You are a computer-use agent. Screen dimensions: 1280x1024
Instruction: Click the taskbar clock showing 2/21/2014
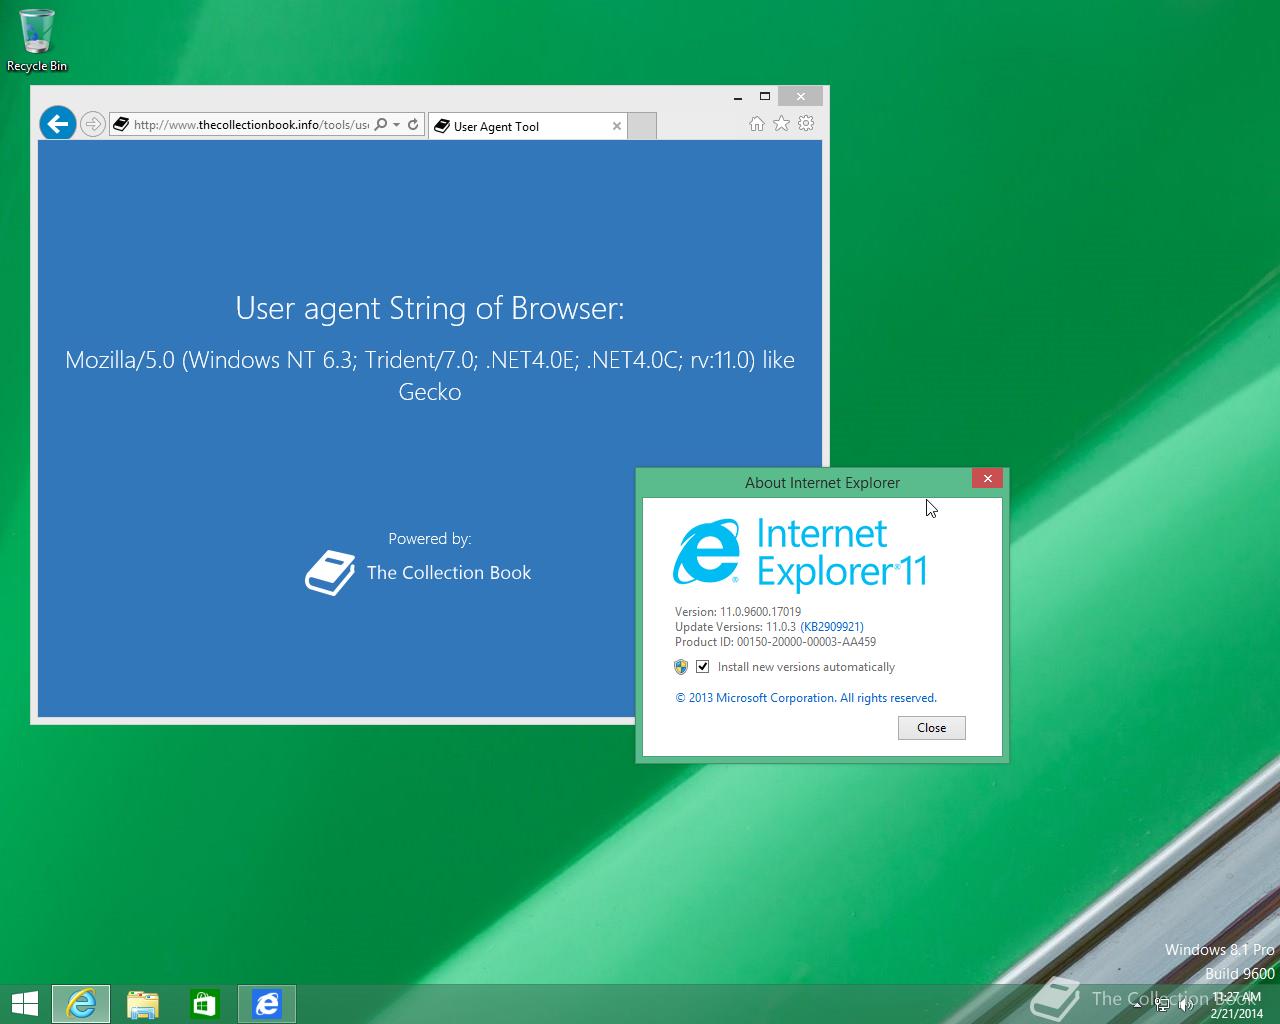point(1236,1005)
